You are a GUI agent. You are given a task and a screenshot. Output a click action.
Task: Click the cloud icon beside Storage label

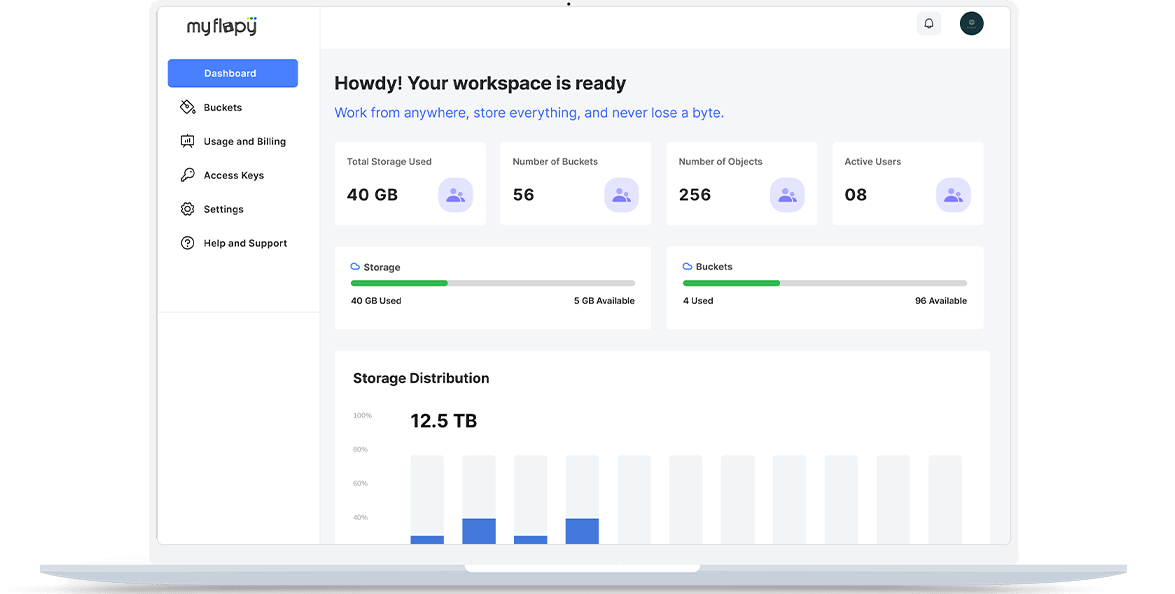click(355, 267)
